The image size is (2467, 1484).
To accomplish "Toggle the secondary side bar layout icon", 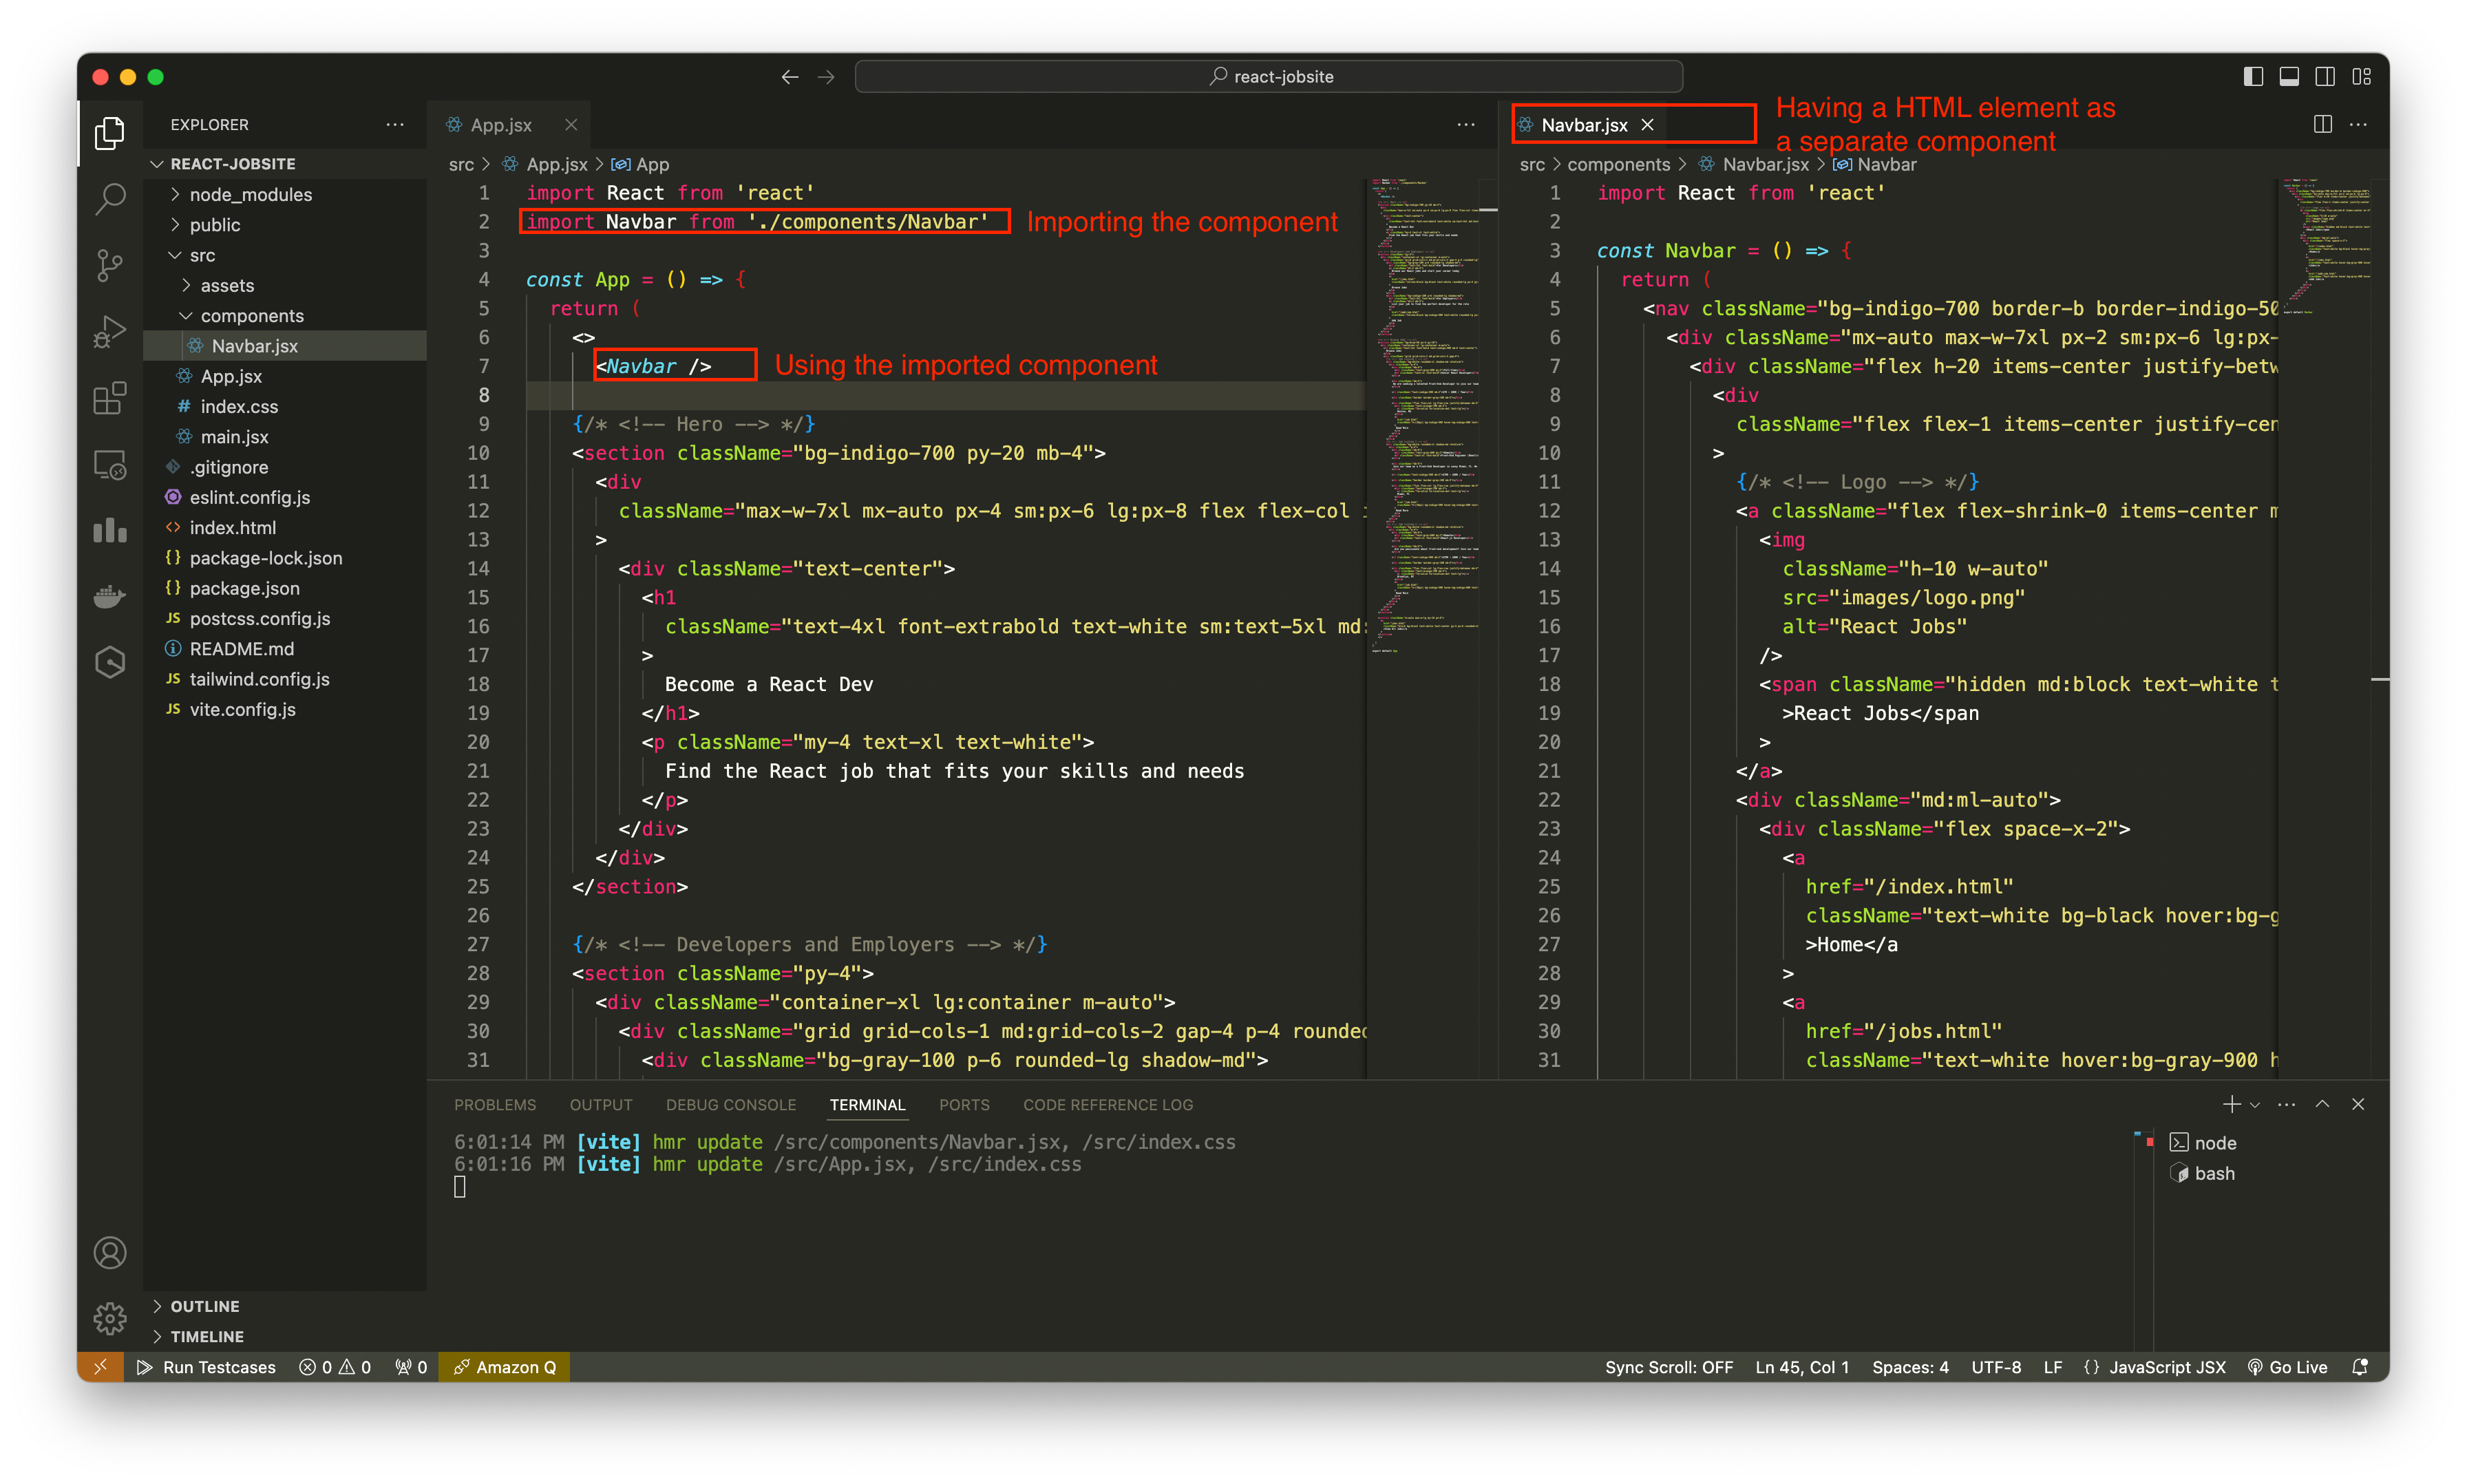I will point(2325,77).
